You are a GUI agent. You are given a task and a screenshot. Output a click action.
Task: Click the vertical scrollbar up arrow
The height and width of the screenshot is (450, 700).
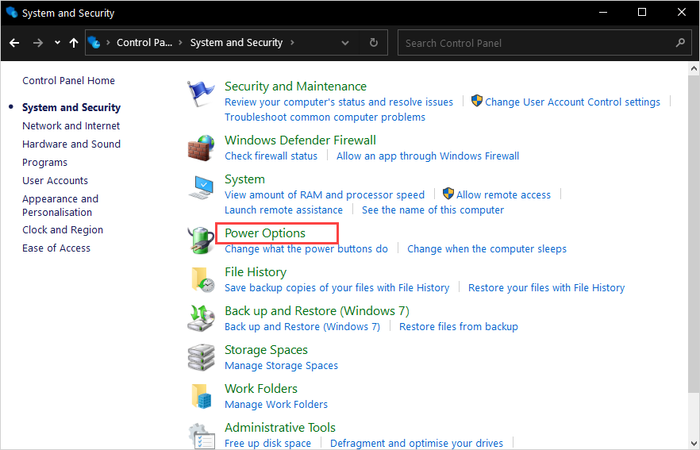pos(694,69)
